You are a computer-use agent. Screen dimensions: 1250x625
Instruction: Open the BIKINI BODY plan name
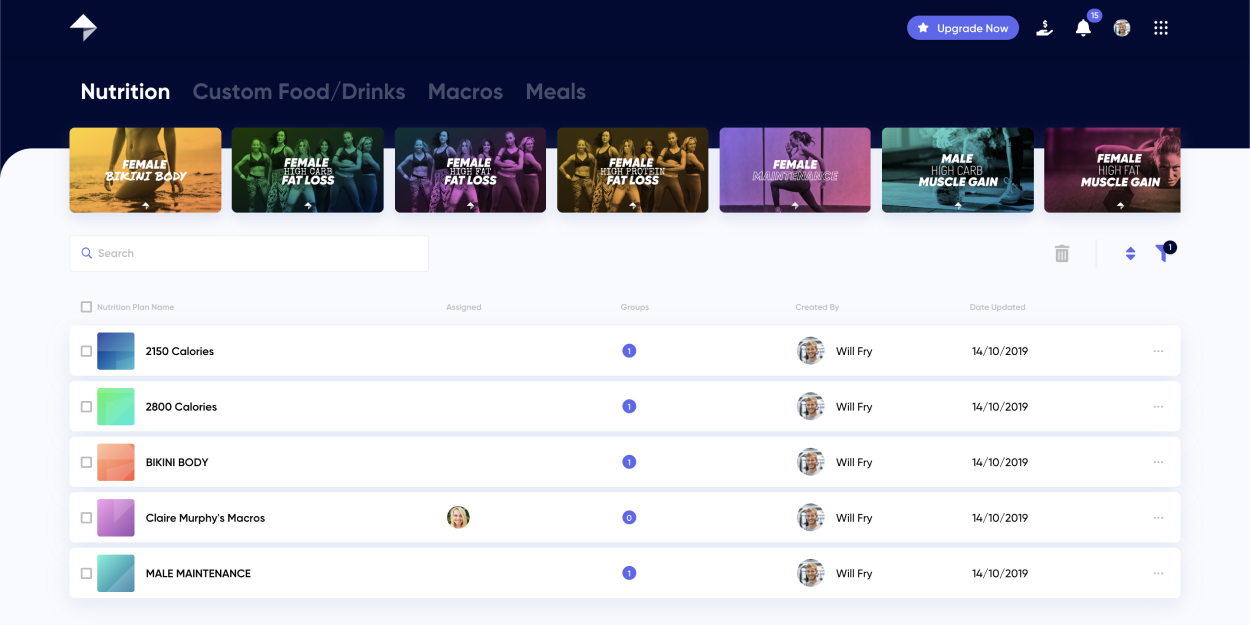pos(177,462)
